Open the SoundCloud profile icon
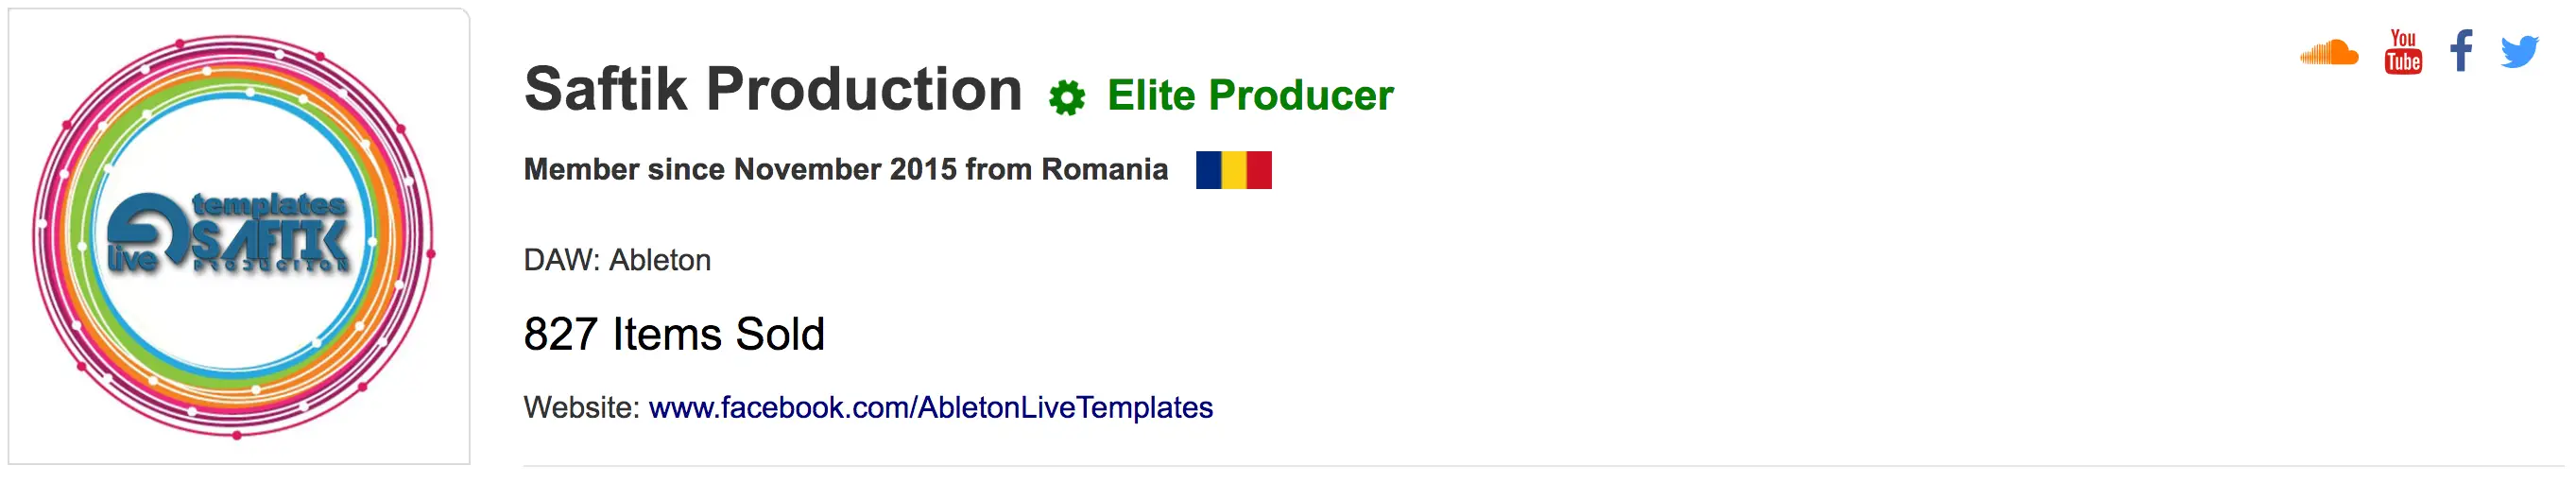Screen dimensions: 2576x483 (2328, 53)
